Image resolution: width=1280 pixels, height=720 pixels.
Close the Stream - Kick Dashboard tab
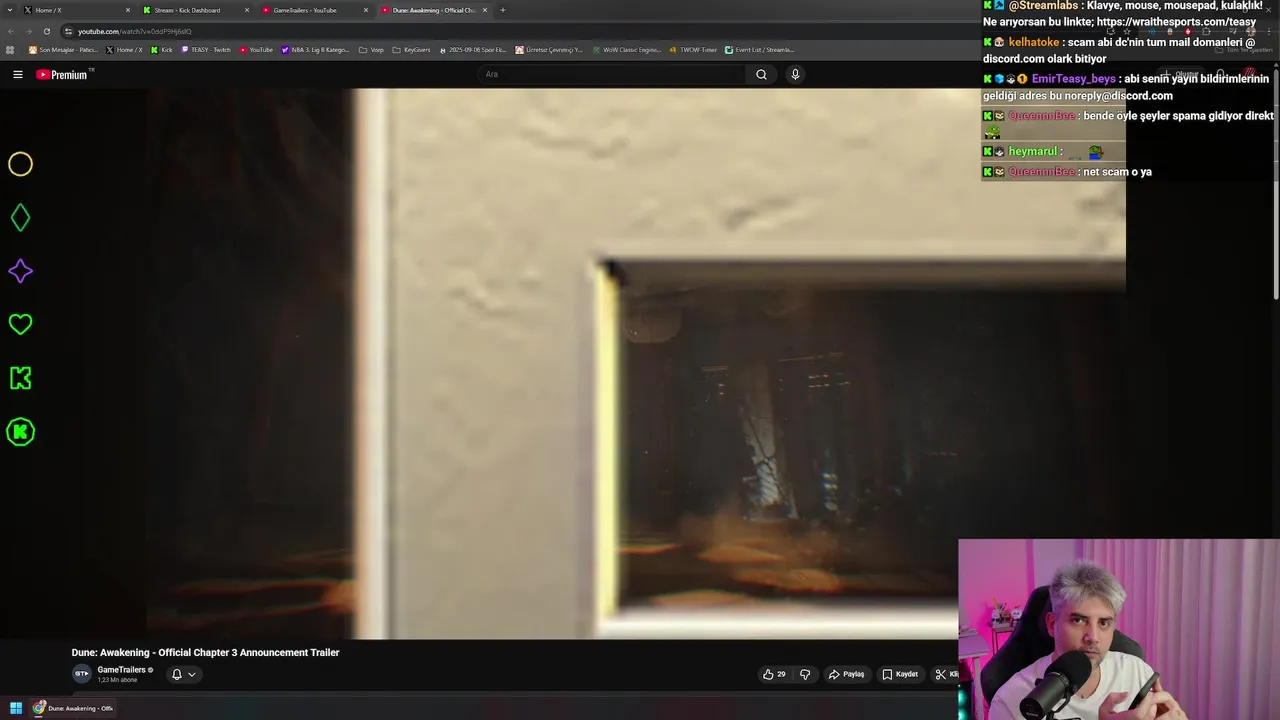(x=247, y=10)
